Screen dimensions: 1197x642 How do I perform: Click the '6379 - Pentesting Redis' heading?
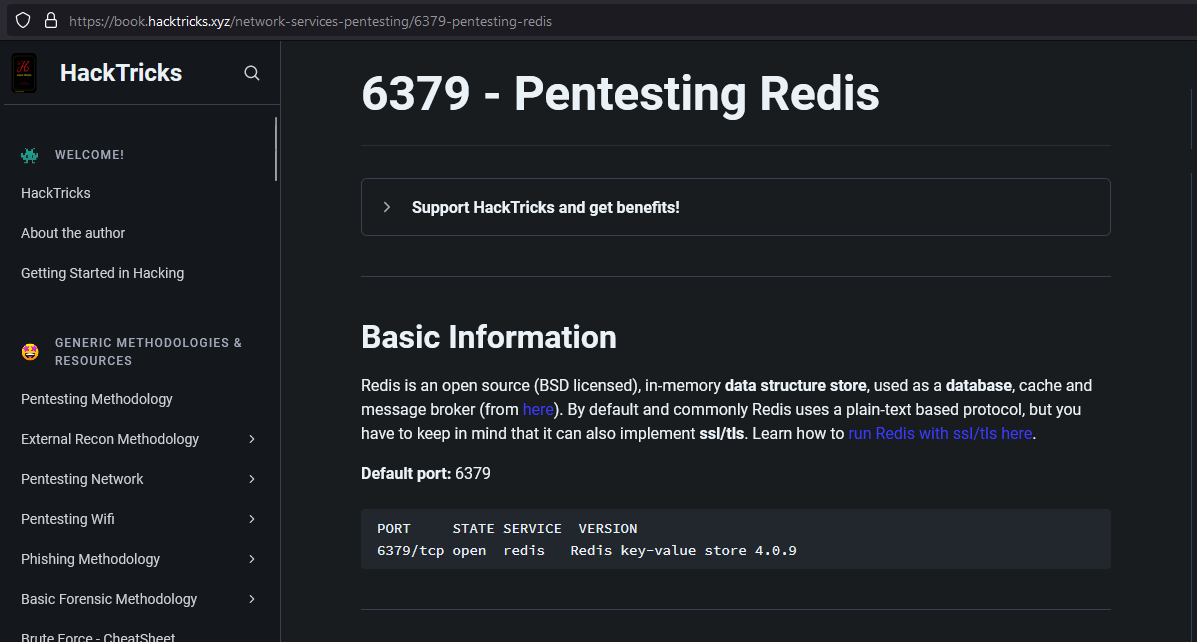pos(620,94)
